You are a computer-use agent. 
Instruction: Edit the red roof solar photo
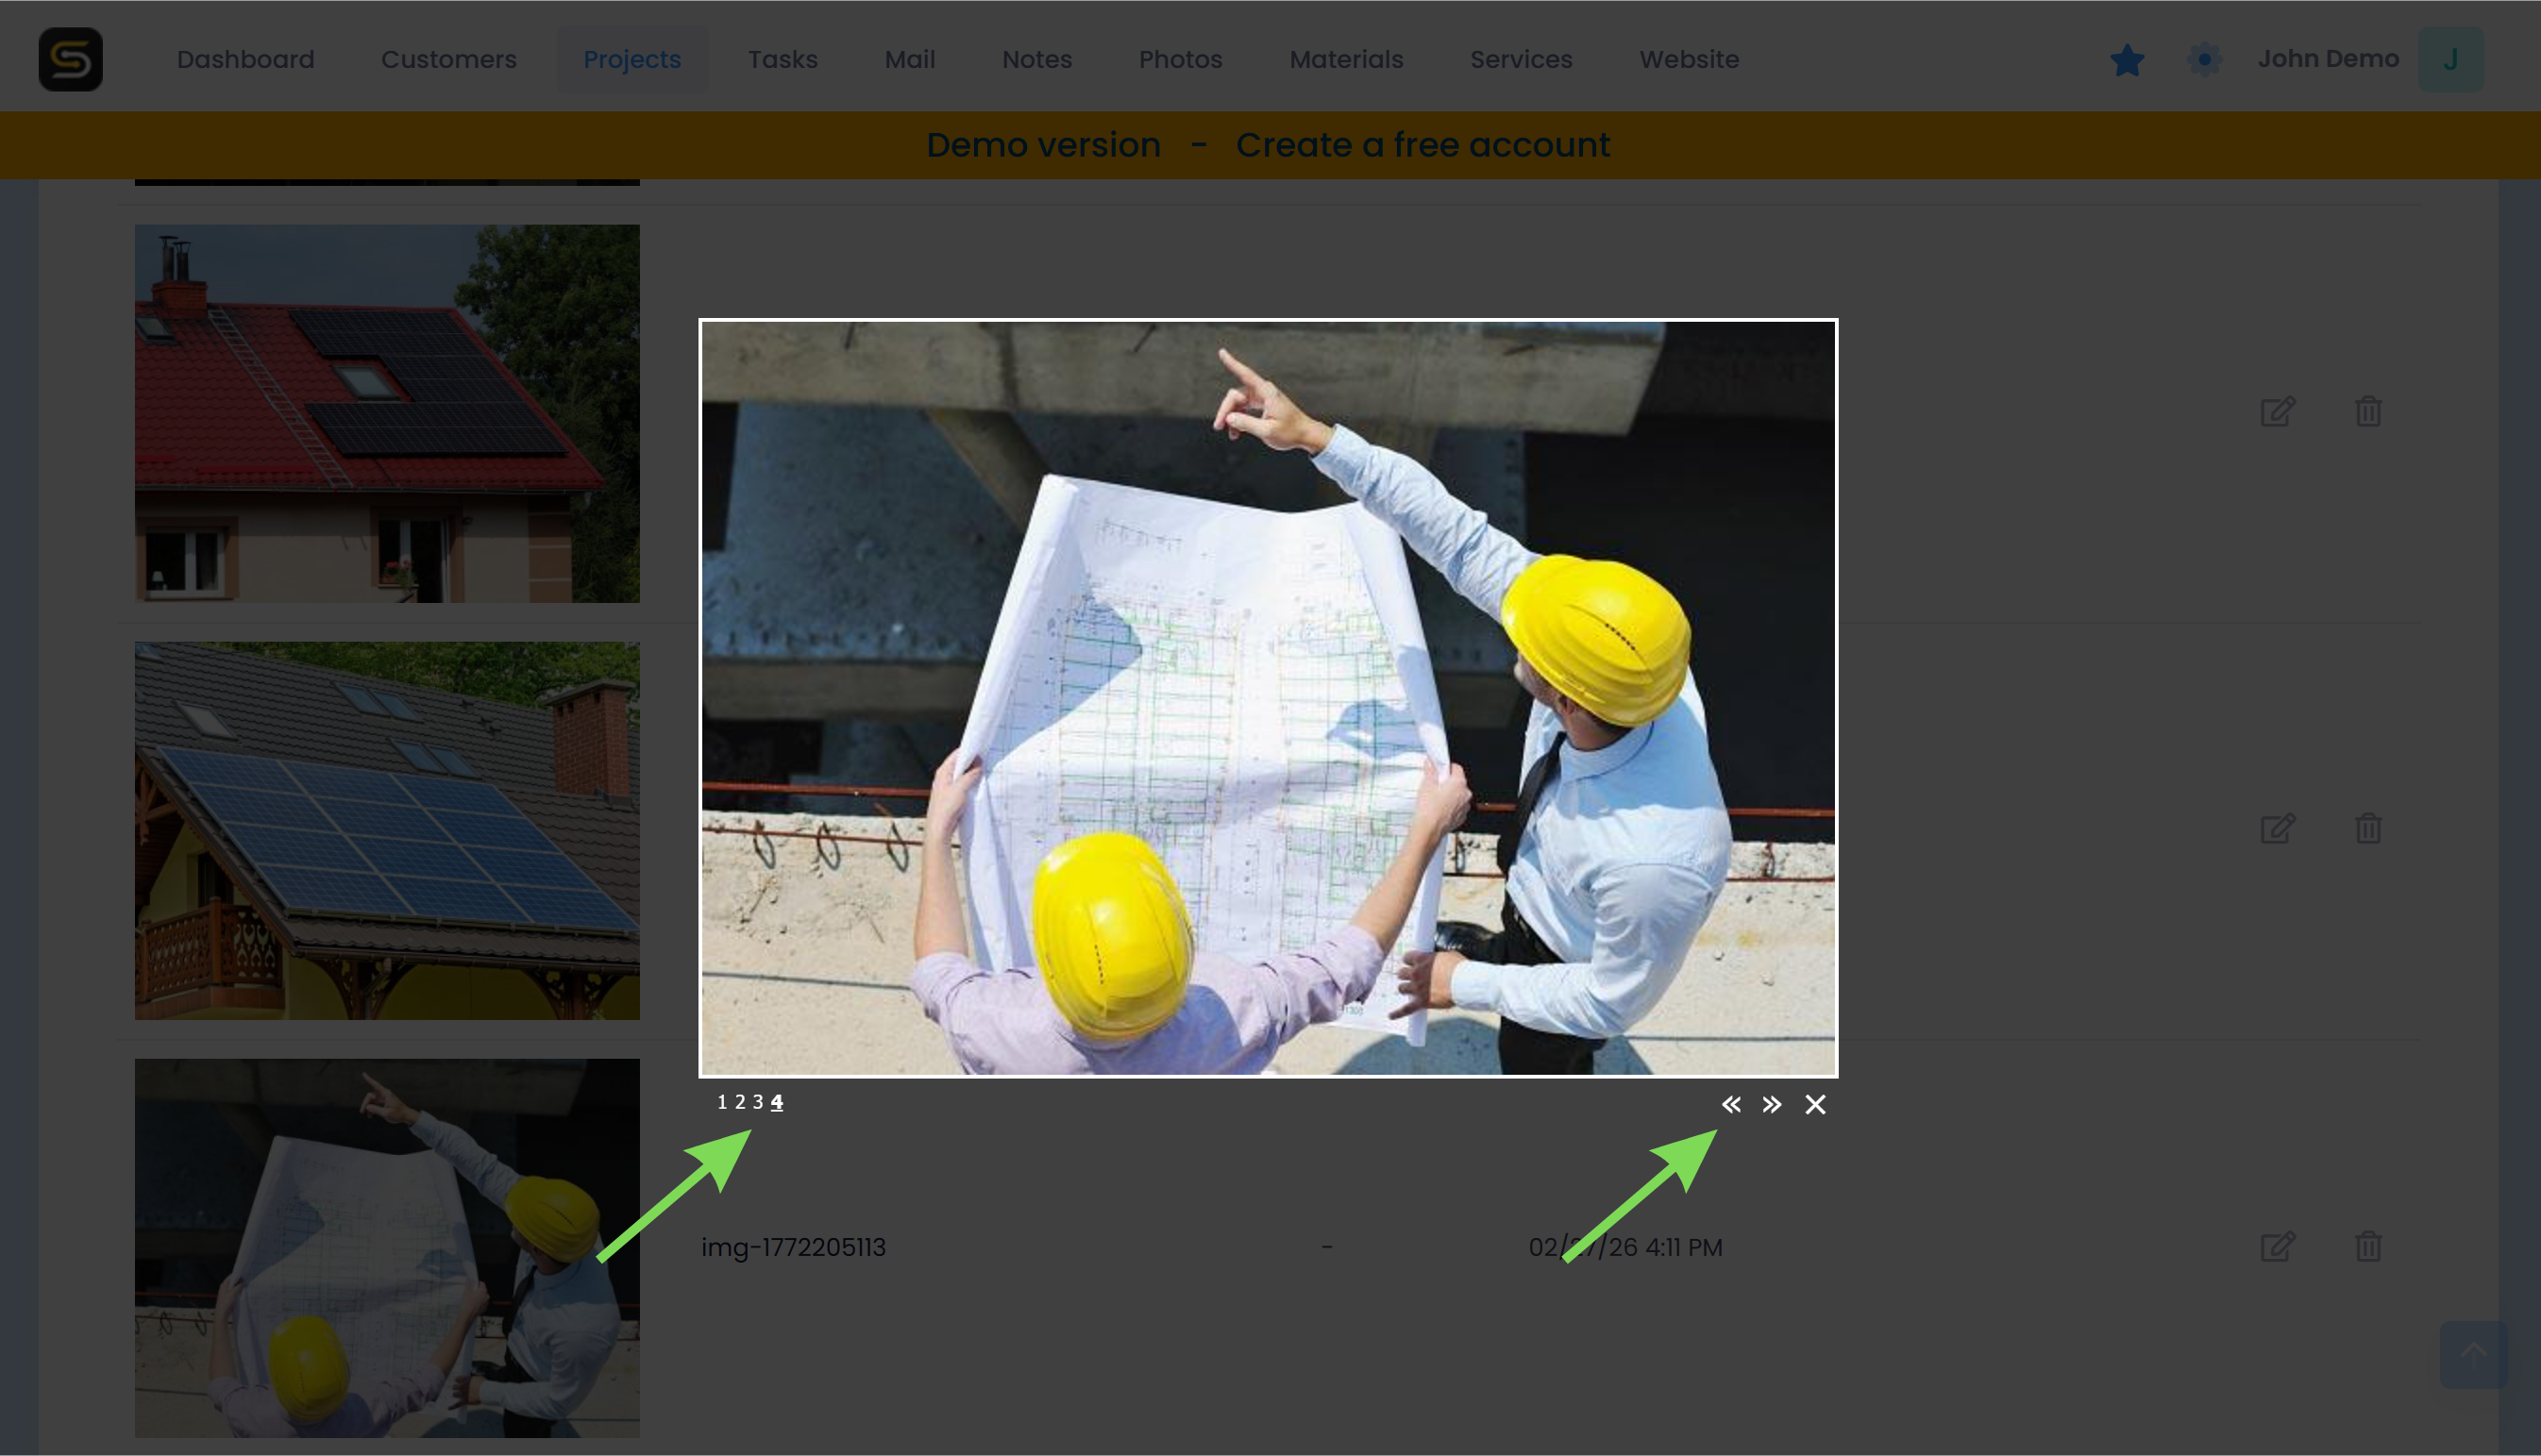(2277, 411)
